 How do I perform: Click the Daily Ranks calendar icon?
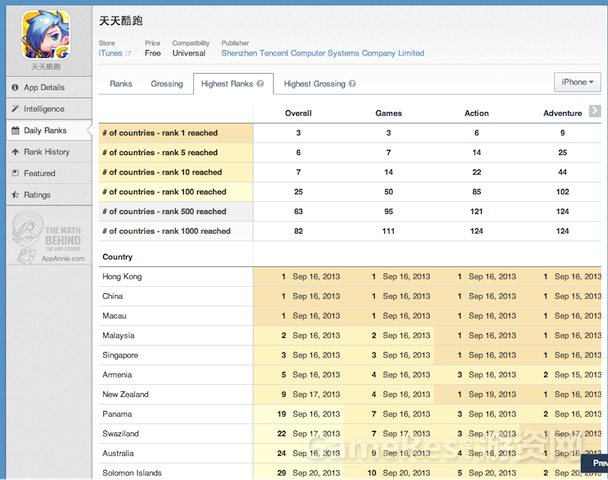pyautogui.click(x=15, y=130)
